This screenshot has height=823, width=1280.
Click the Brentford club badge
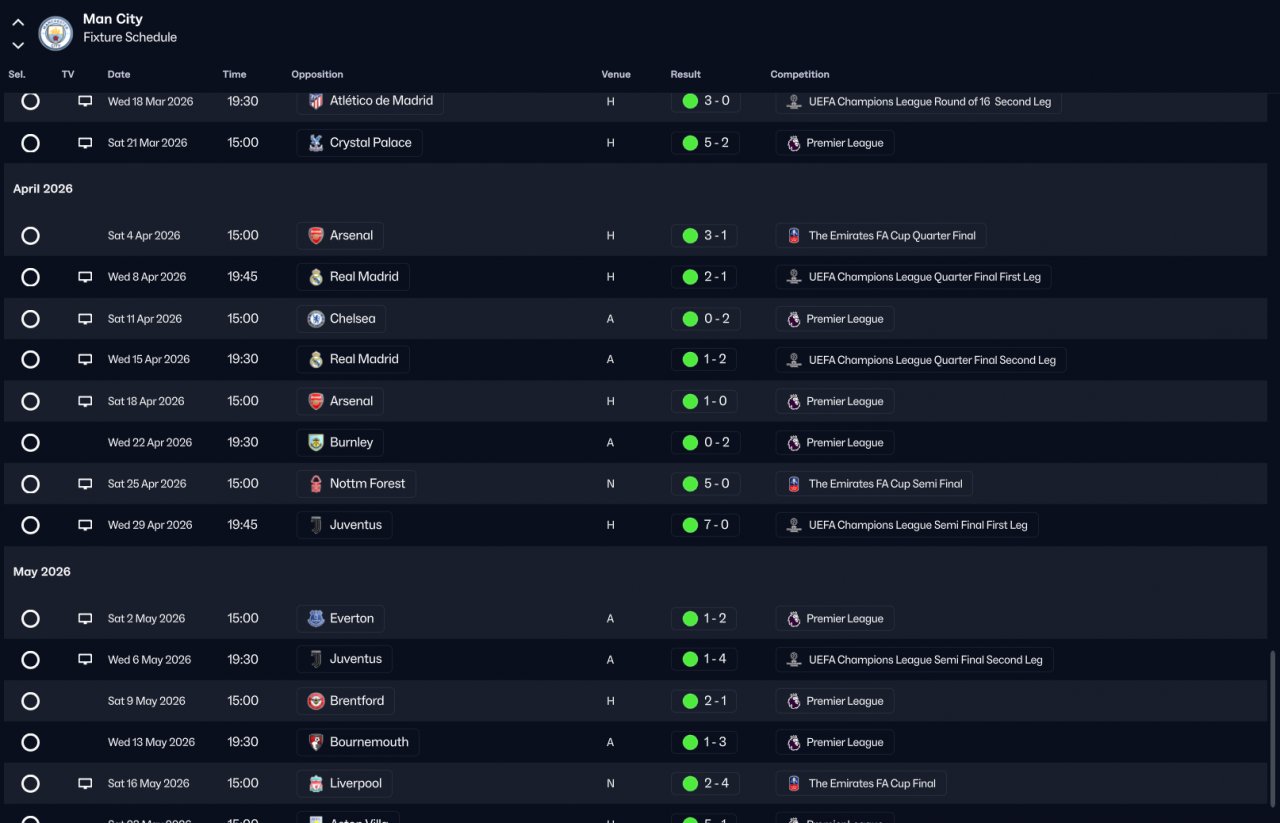click(x=316, y=701)
